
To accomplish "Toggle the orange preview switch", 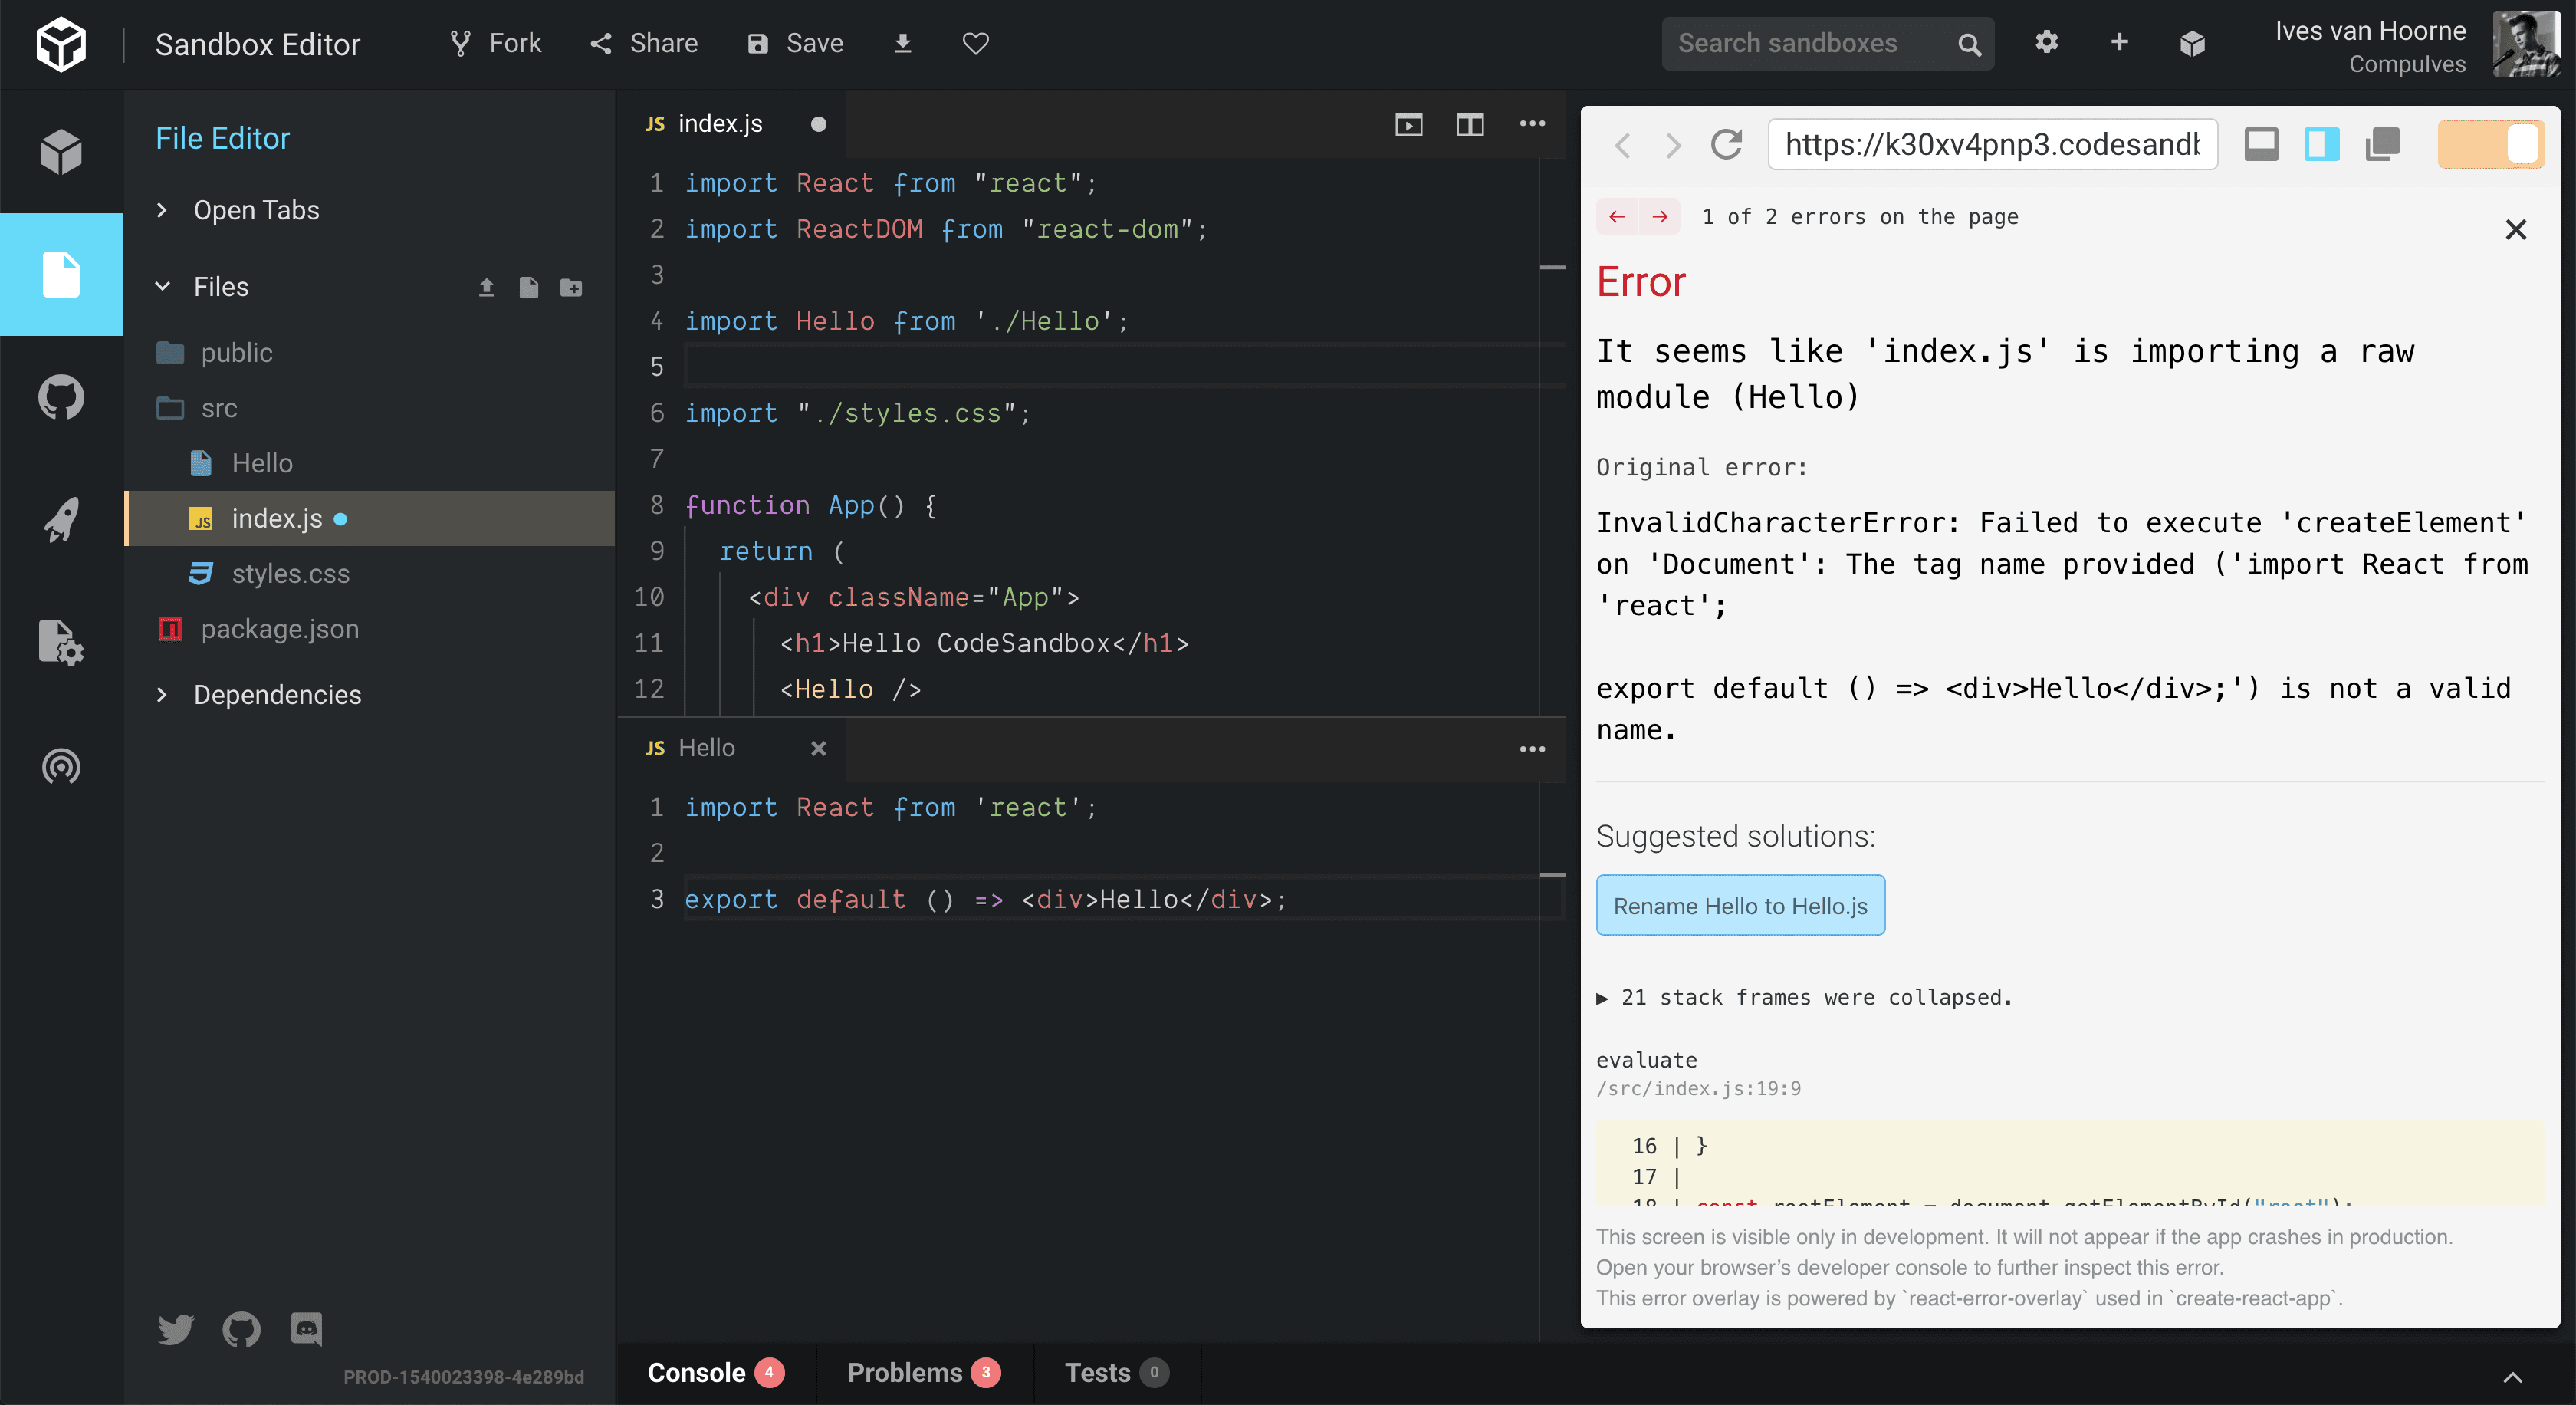I will click(2490, 145).
